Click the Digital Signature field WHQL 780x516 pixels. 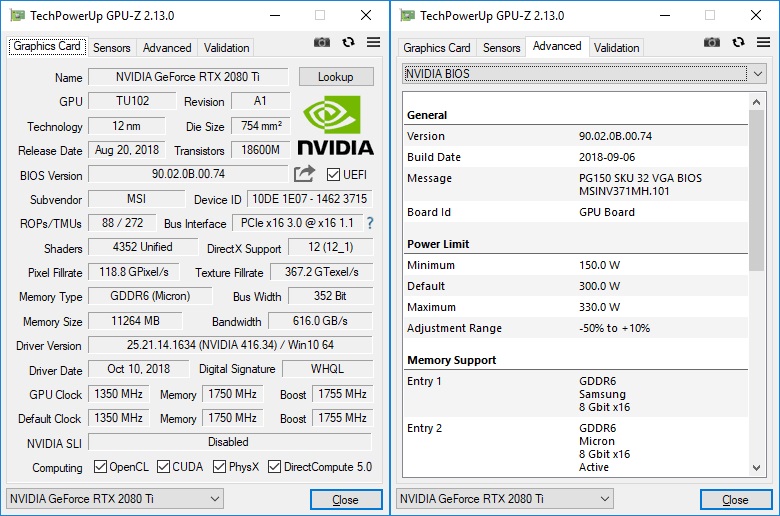[327, 369]
